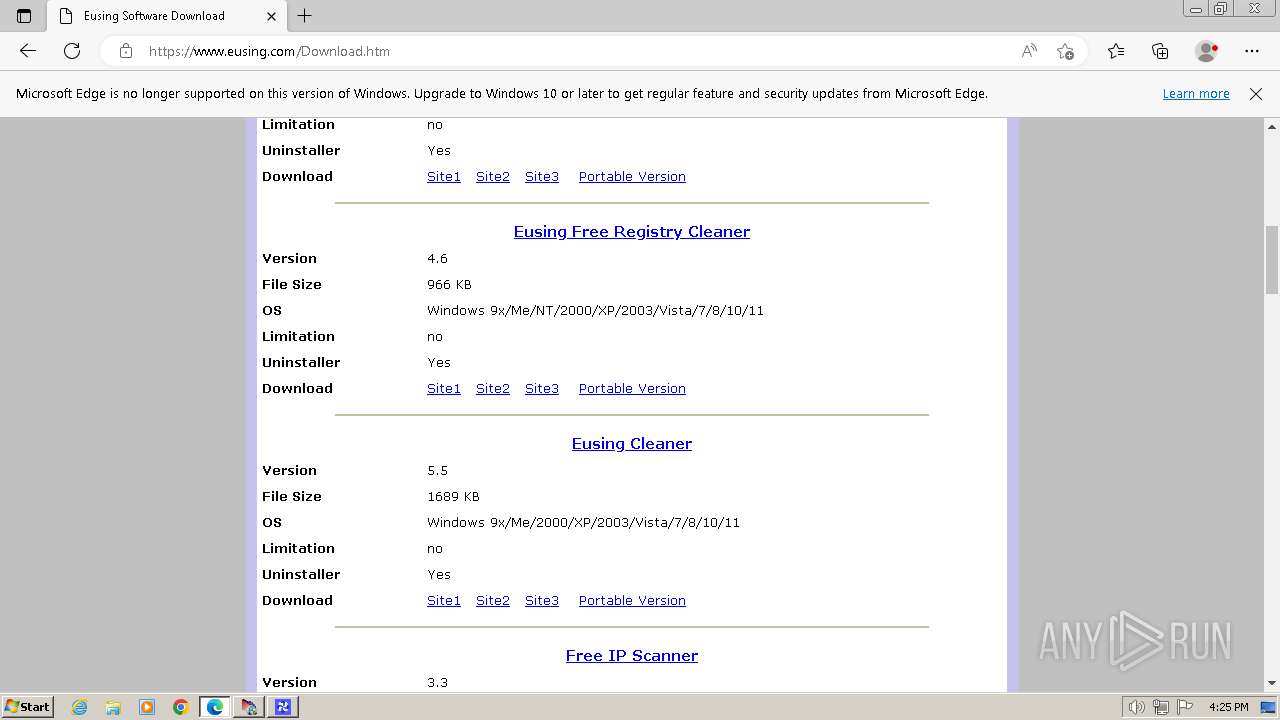This screenshot has height=720, width=1280.
Task: Click topmost Site3 download link
Action: tap(542, 176)
